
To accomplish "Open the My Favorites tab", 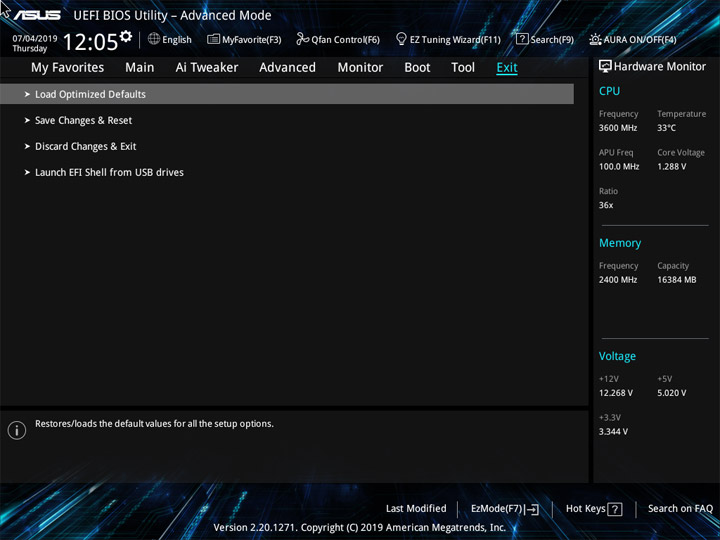I will [68, 68].
